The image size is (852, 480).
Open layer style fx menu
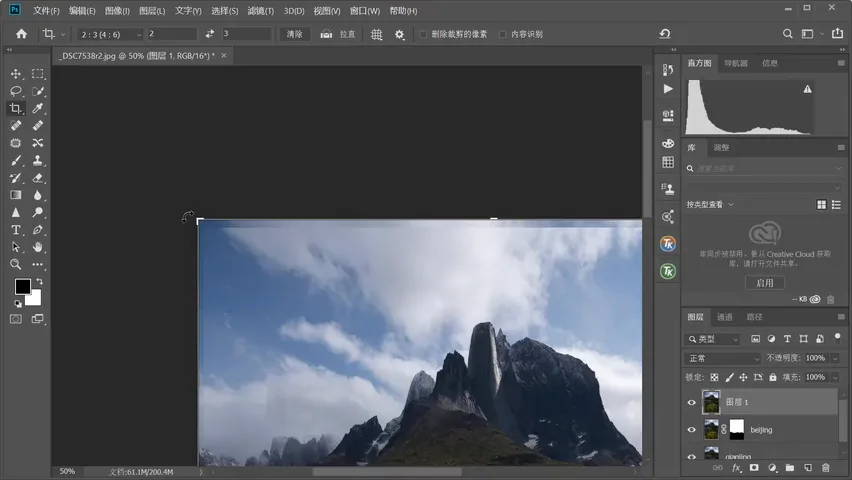[x=736, y=467]
